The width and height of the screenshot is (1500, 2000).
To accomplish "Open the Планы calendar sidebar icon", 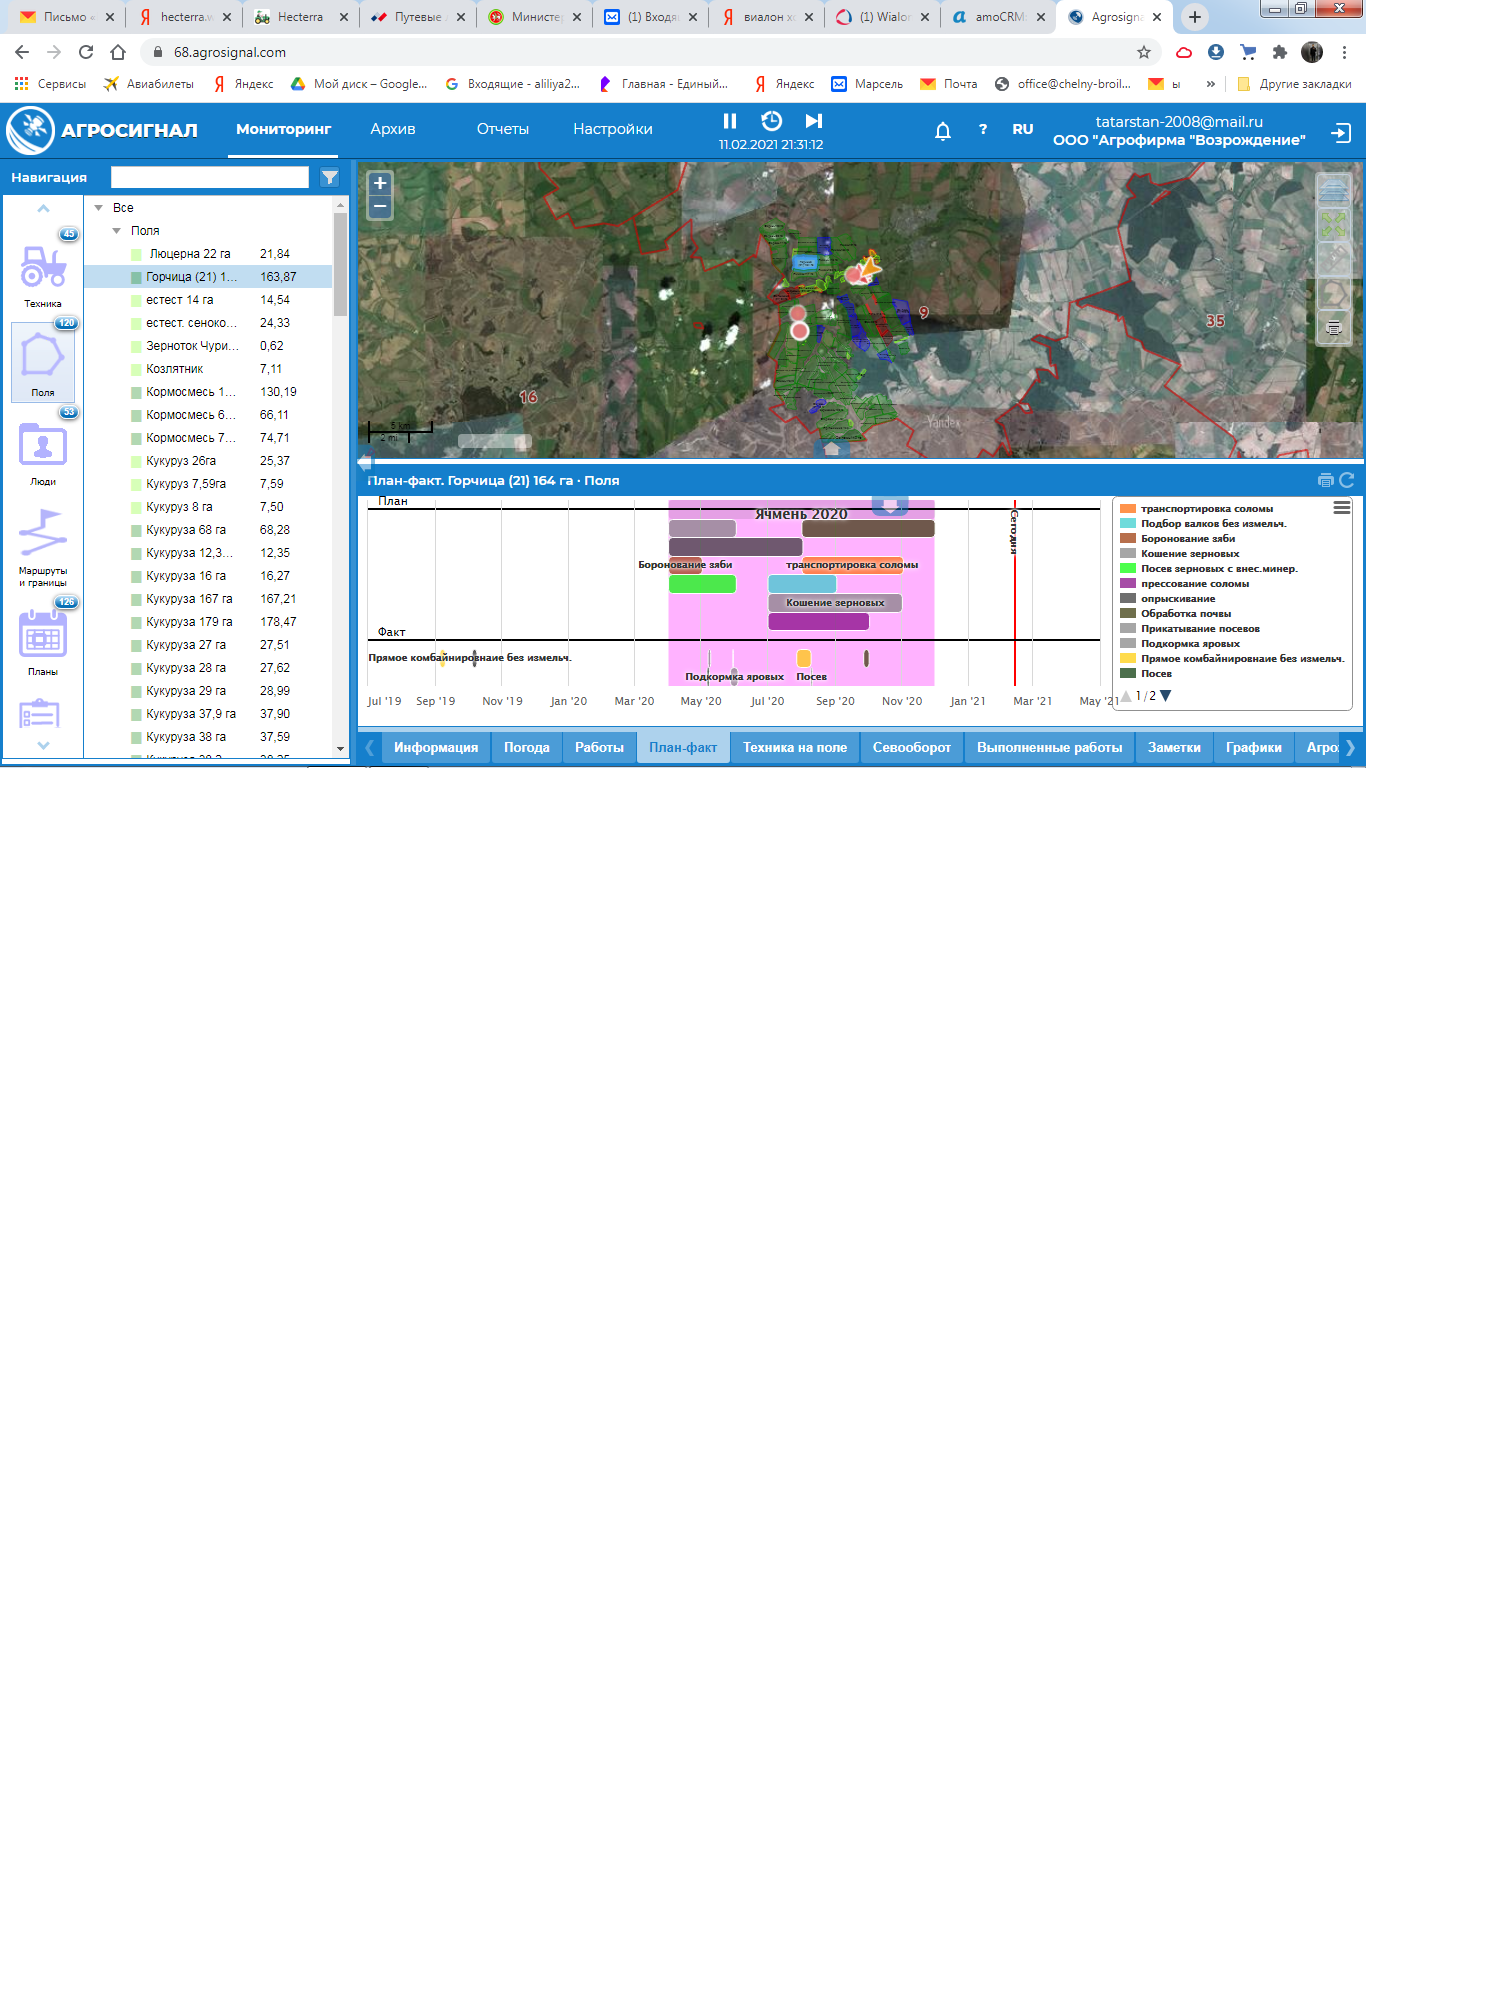I will coord(43,634).
